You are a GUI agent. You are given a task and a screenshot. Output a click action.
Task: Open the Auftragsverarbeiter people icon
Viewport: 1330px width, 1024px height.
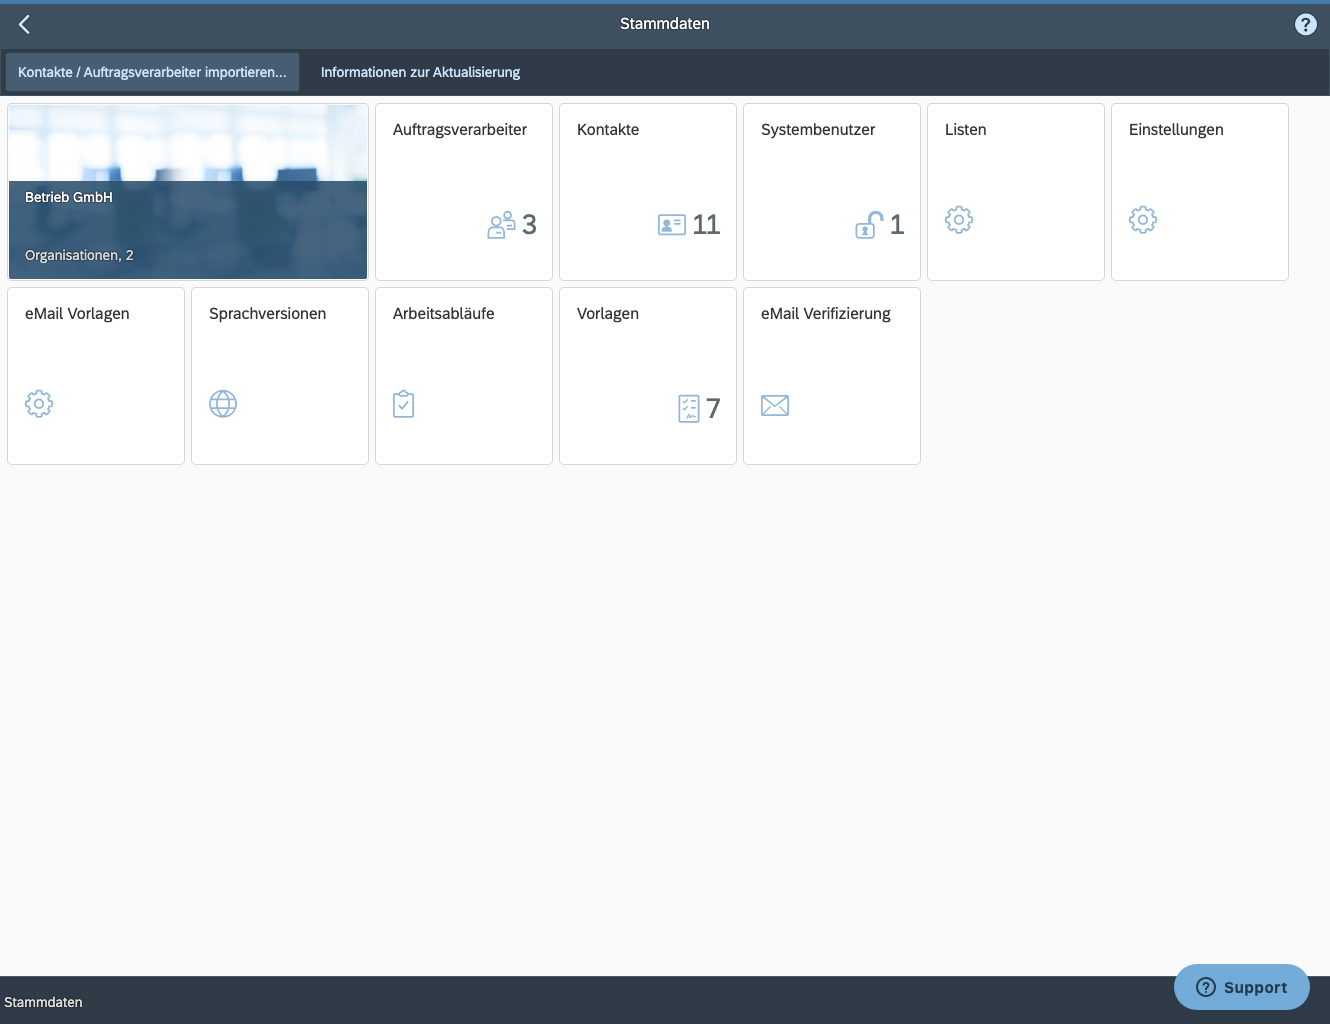[503, 223]
